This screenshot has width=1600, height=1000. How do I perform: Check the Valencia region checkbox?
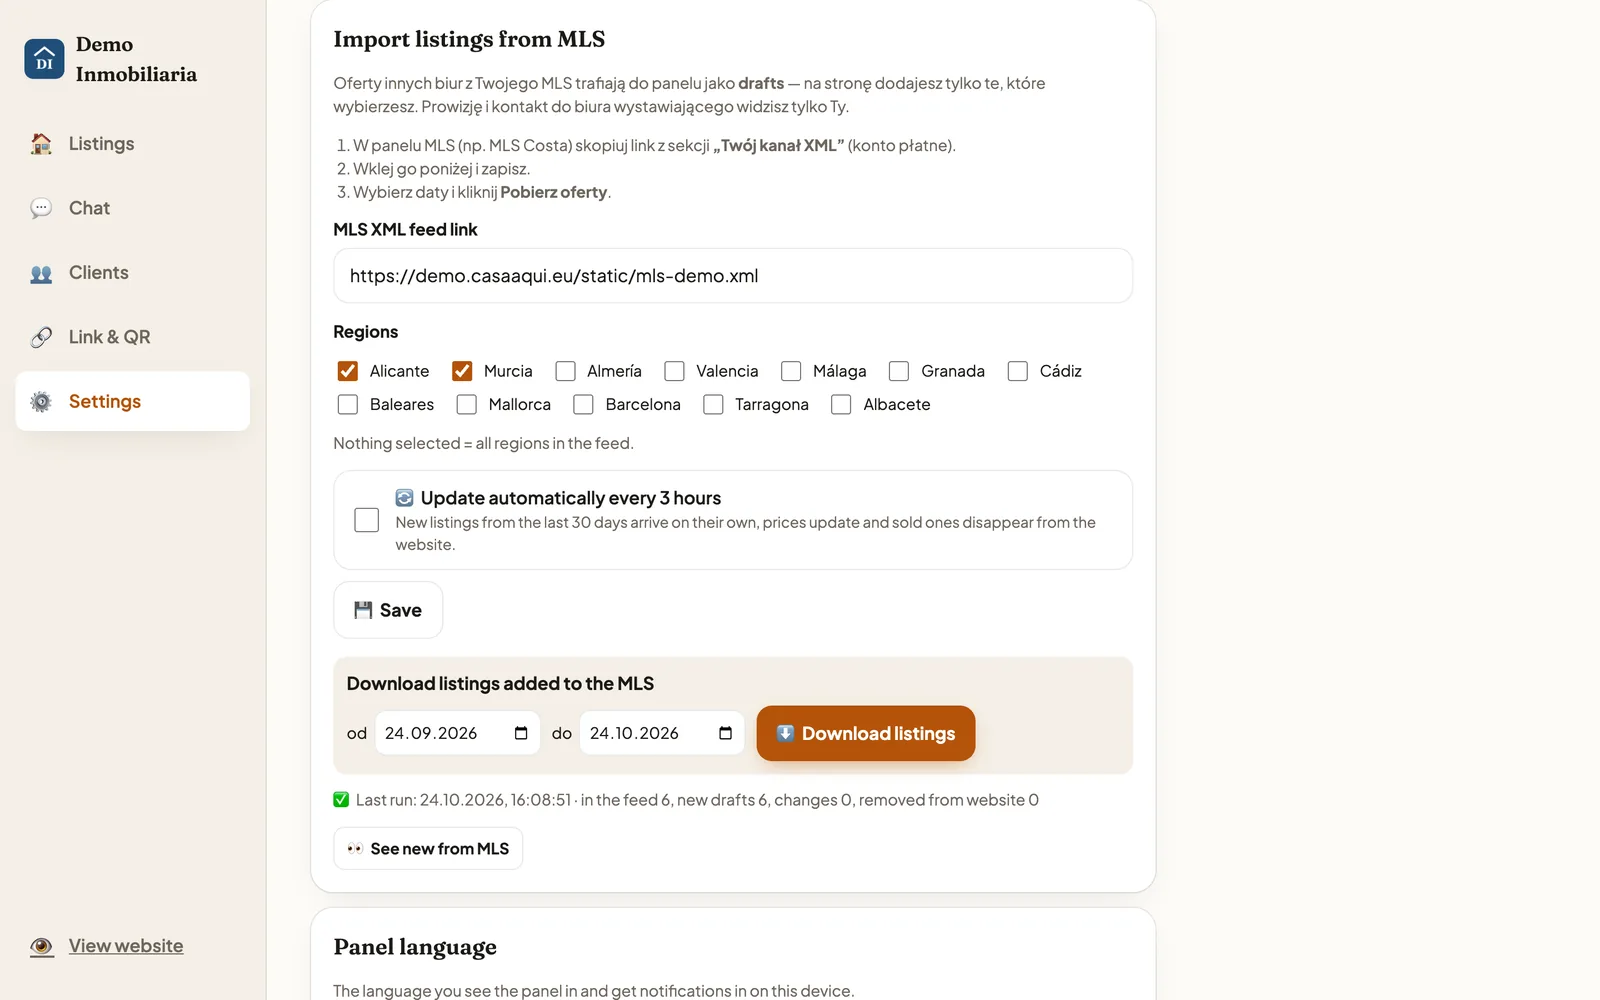(675, 371)
